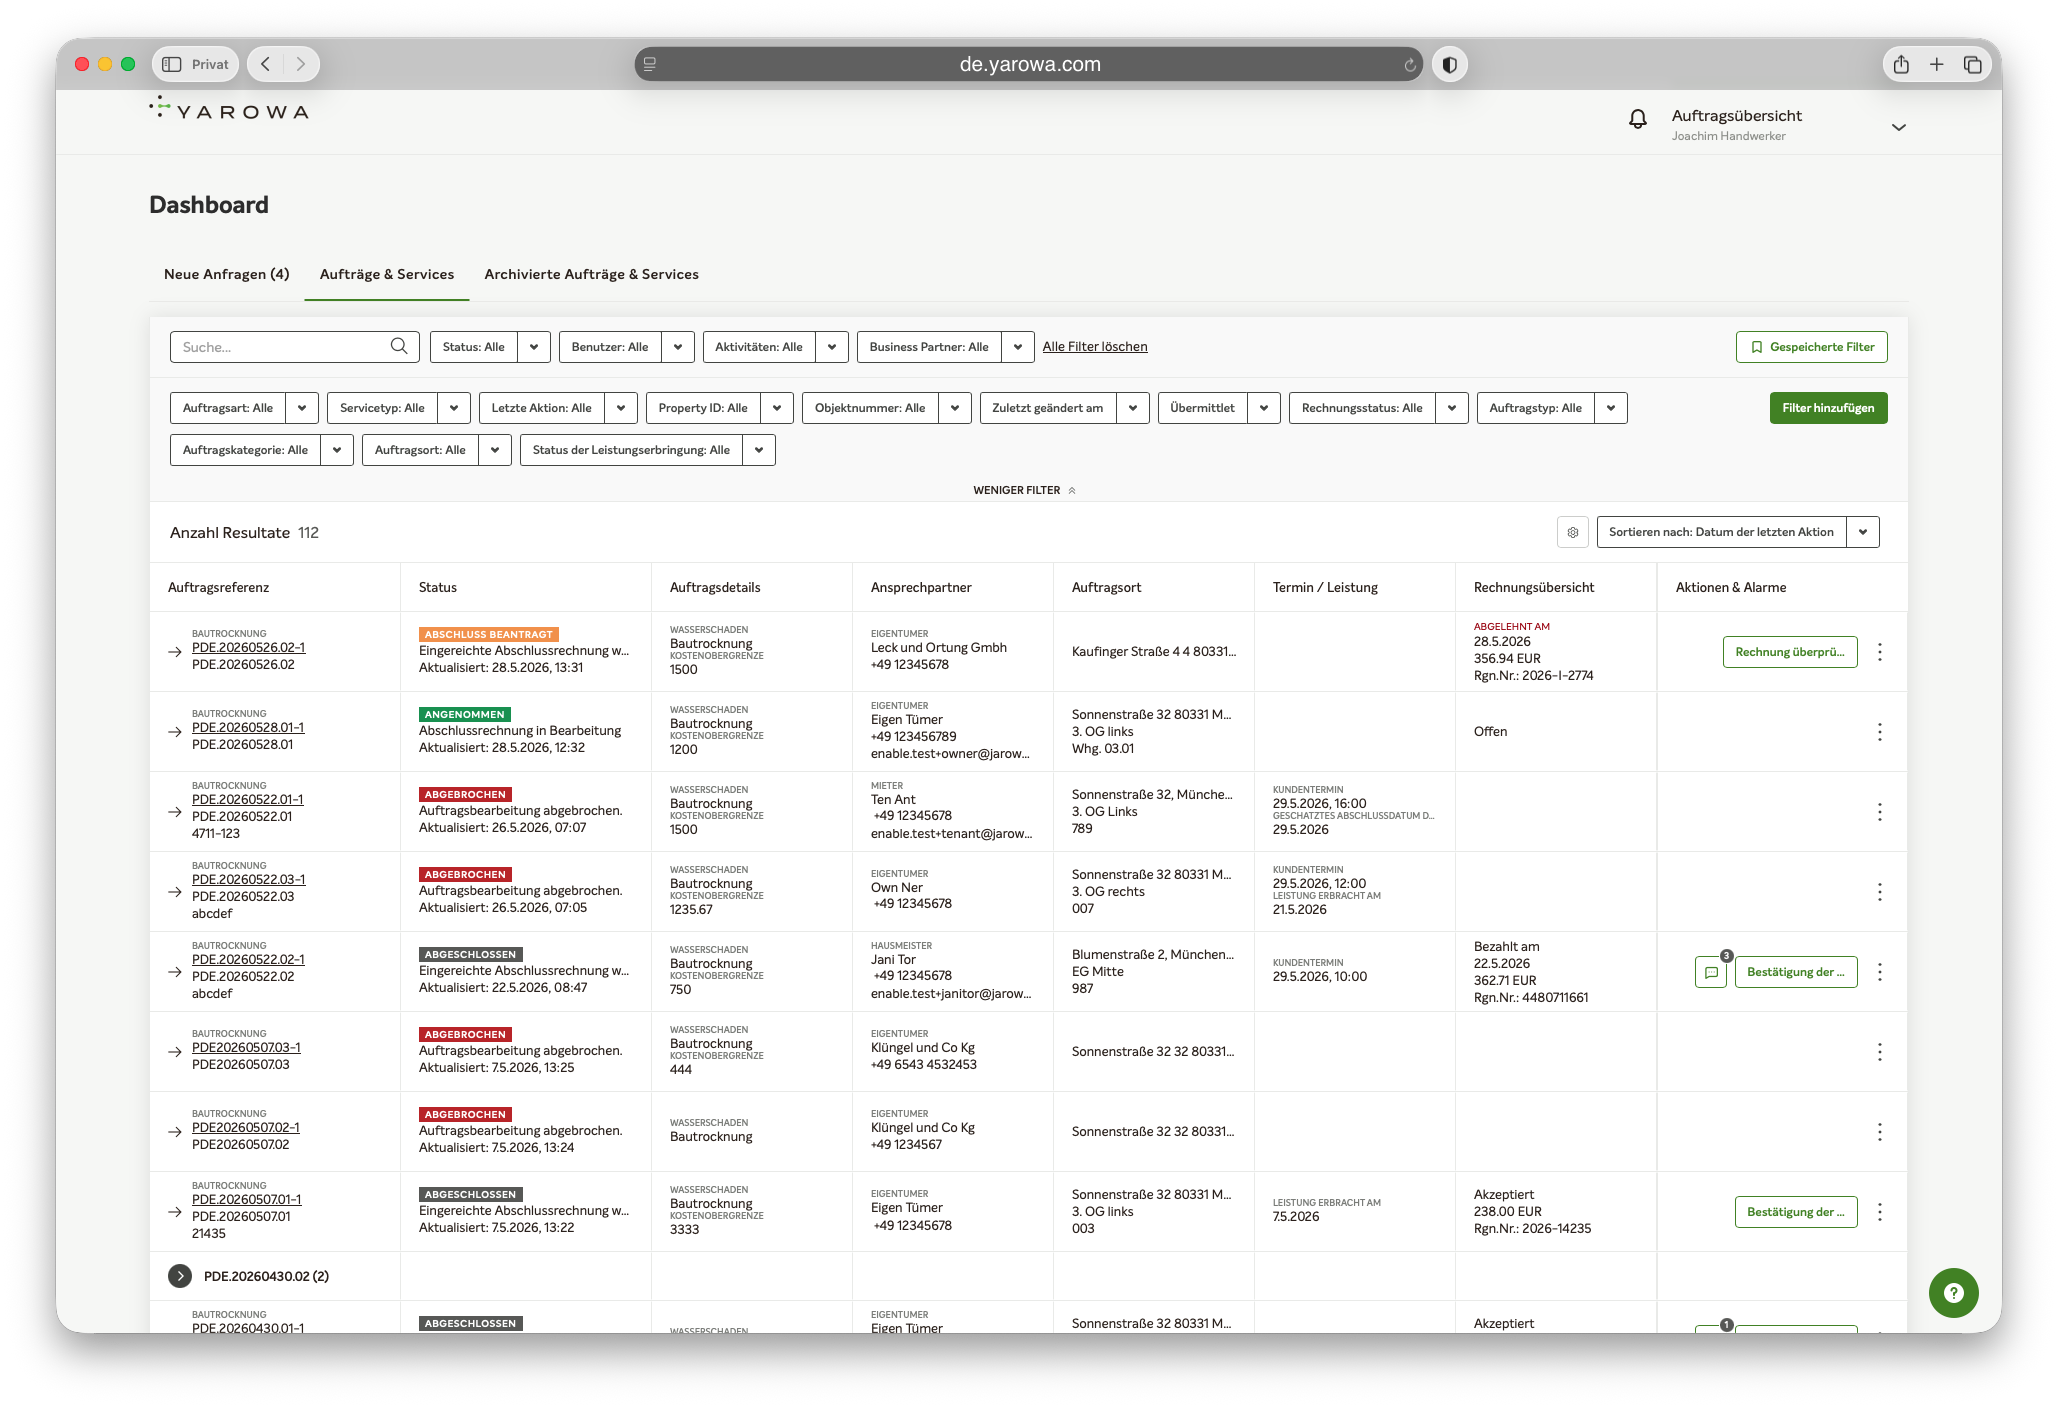Open the help question mark button
2058x1407 pixels.
[1953, 1293]
